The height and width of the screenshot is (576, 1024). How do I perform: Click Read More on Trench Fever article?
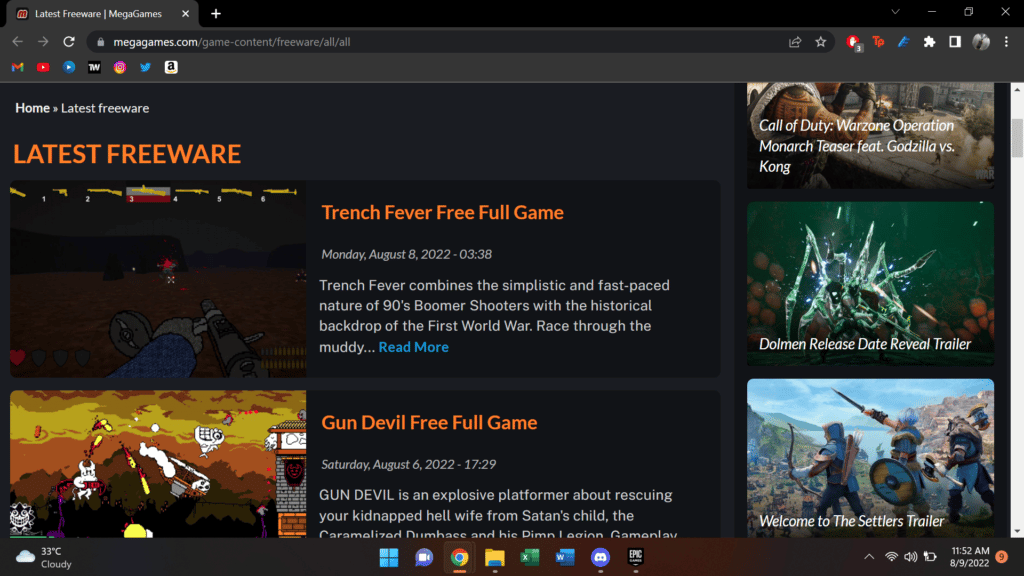[413, 346]
